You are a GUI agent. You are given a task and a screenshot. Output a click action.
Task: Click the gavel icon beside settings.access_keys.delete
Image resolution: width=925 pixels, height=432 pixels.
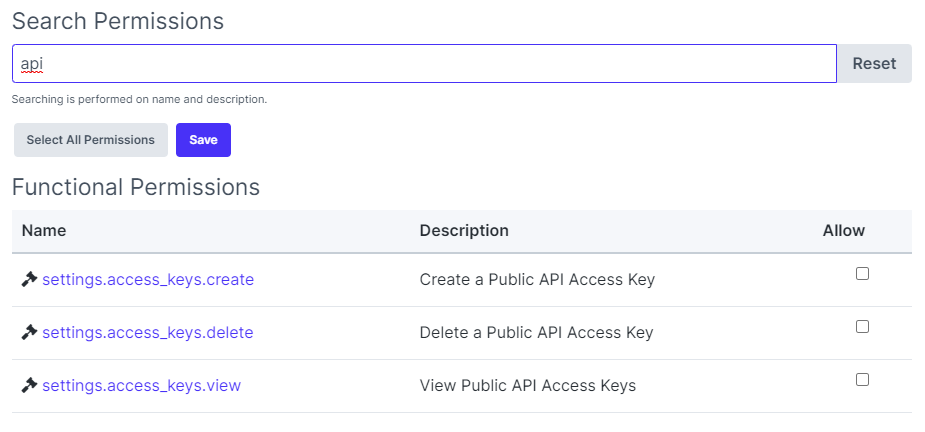29,333
